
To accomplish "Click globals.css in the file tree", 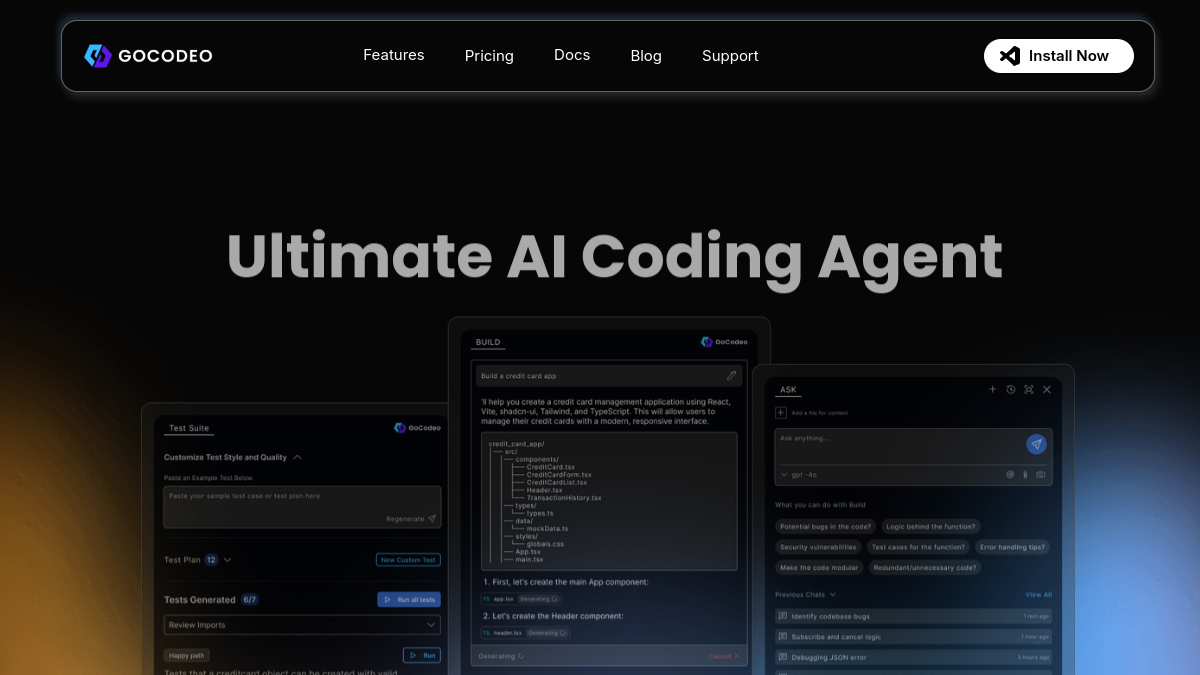I will [x=545, y=544].
